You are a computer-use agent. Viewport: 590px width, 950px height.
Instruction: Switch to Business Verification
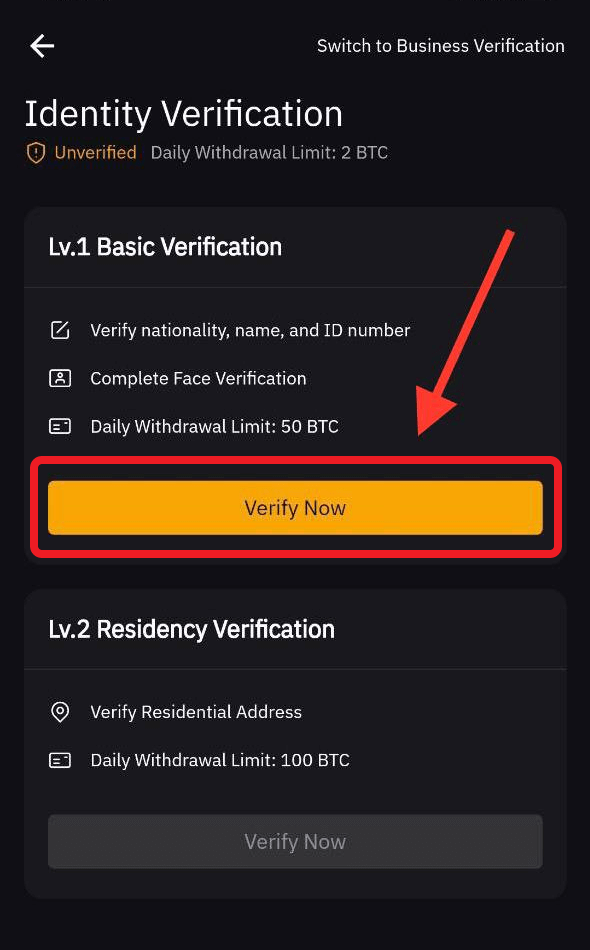440,46
